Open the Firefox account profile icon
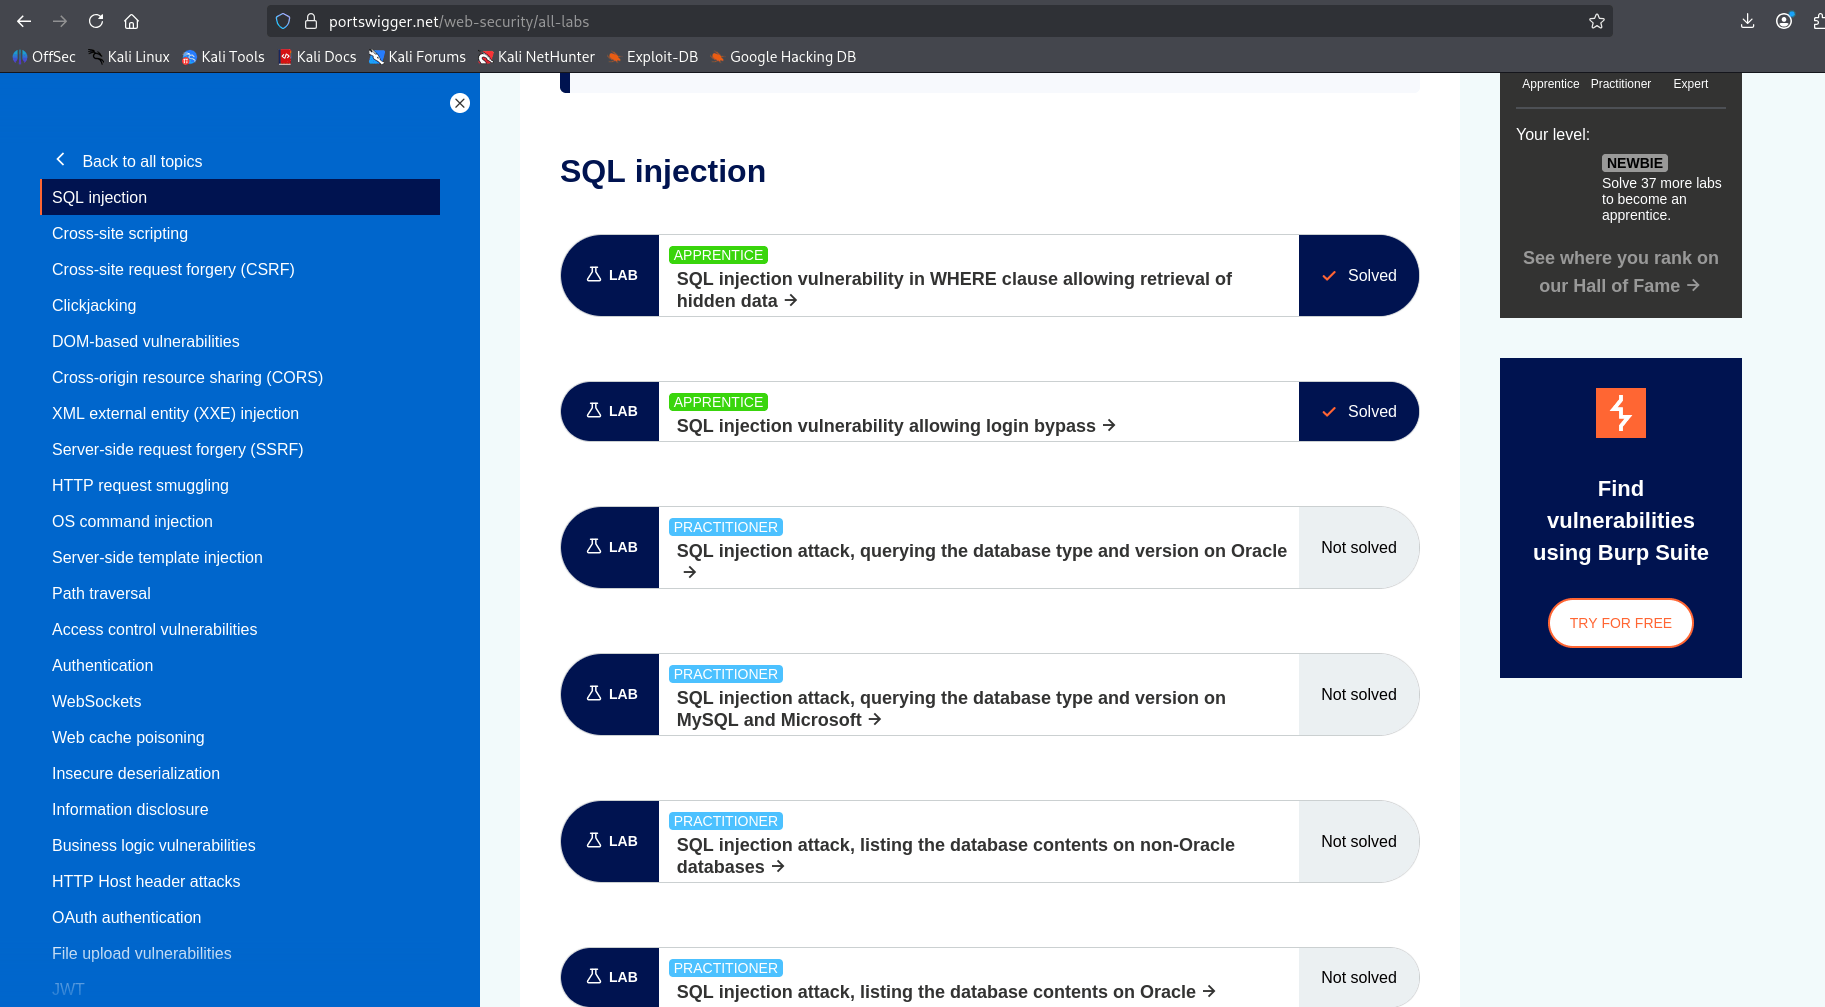This screenshot has height=1007, width=1825. click(1784, 21)
